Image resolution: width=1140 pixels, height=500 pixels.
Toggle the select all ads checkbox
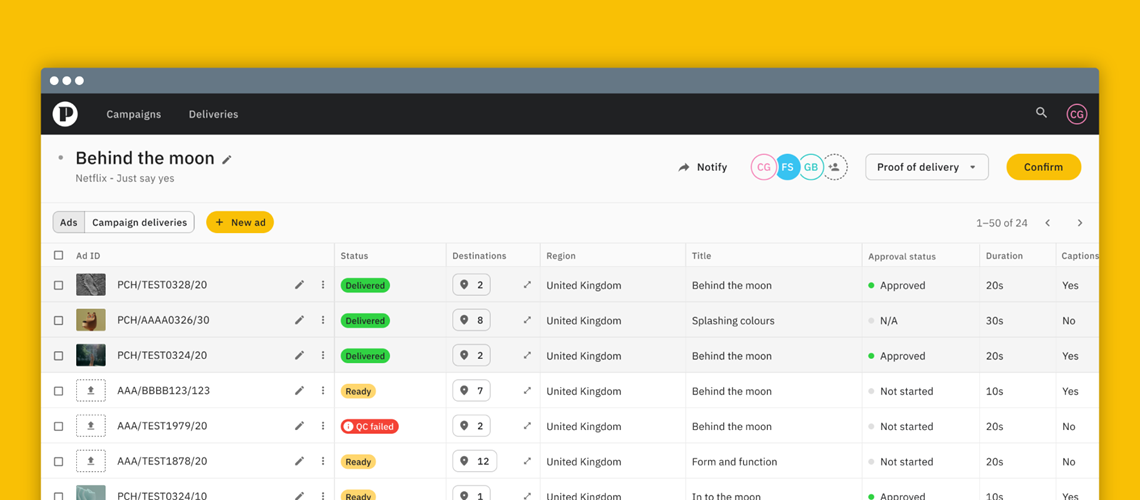coord(59,256)
